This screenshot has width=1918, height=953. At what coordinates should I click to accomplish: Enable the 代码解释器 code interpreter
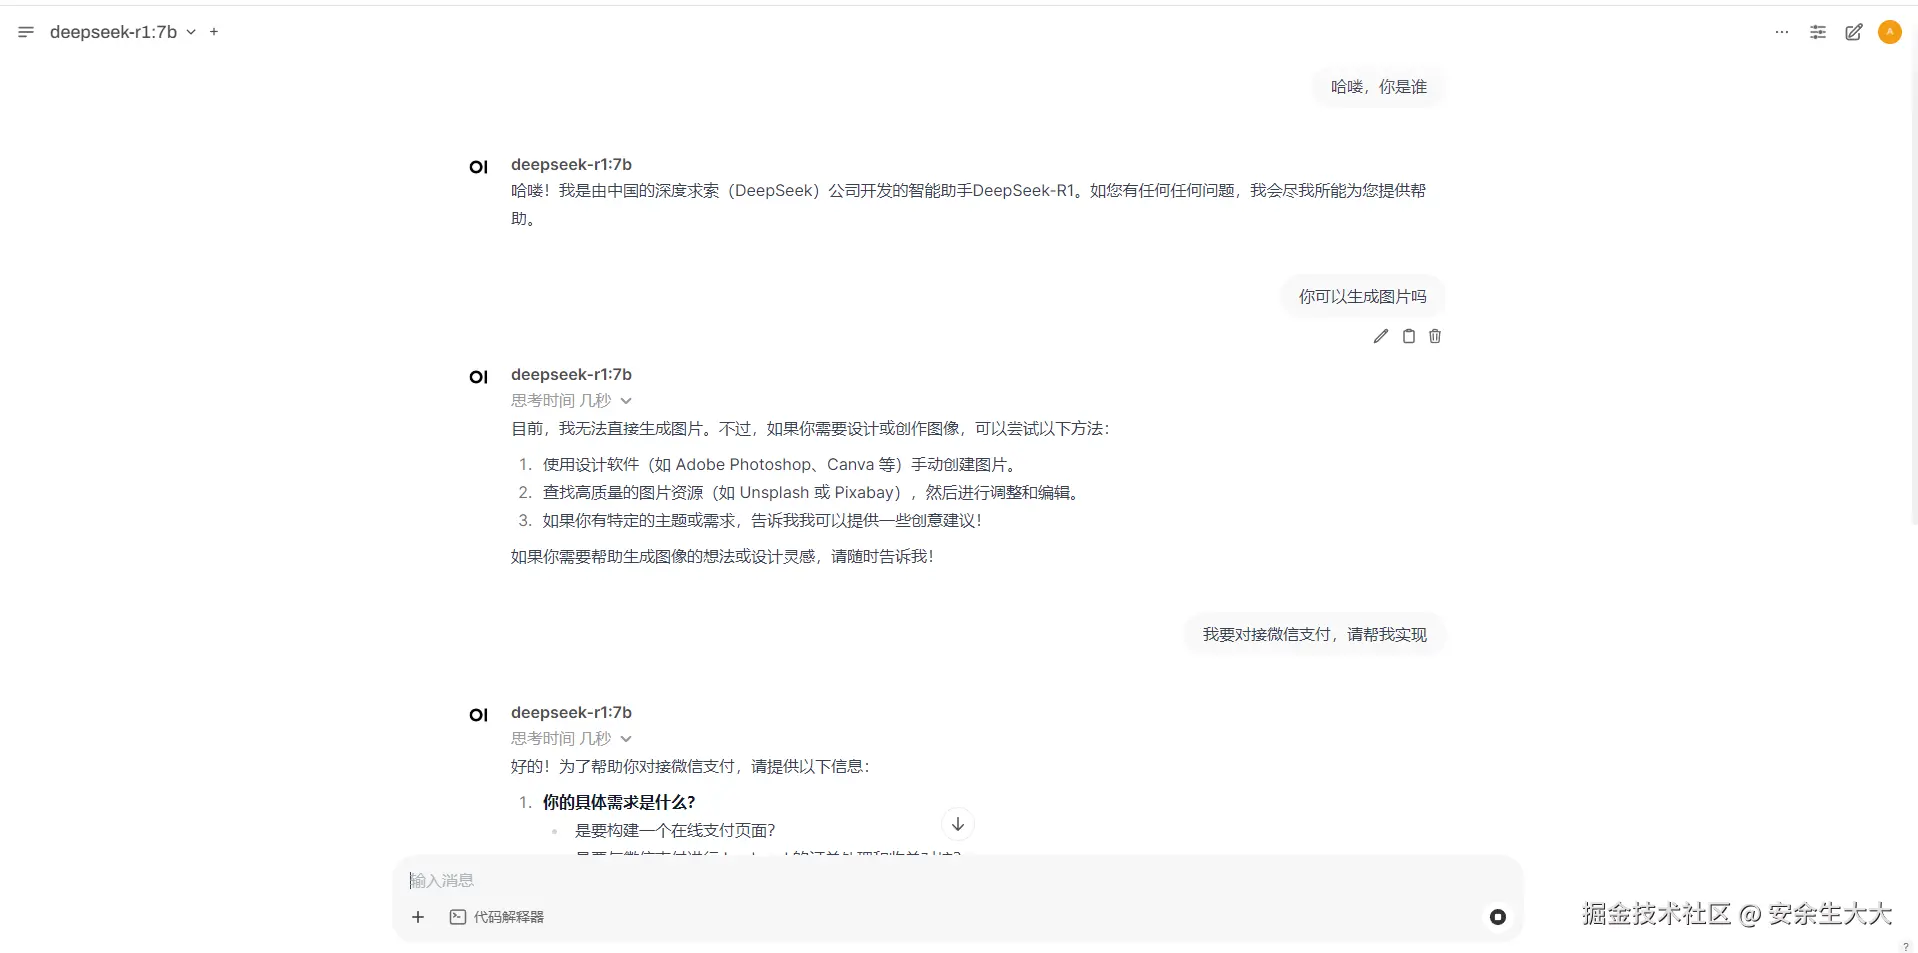coord(497,917)
